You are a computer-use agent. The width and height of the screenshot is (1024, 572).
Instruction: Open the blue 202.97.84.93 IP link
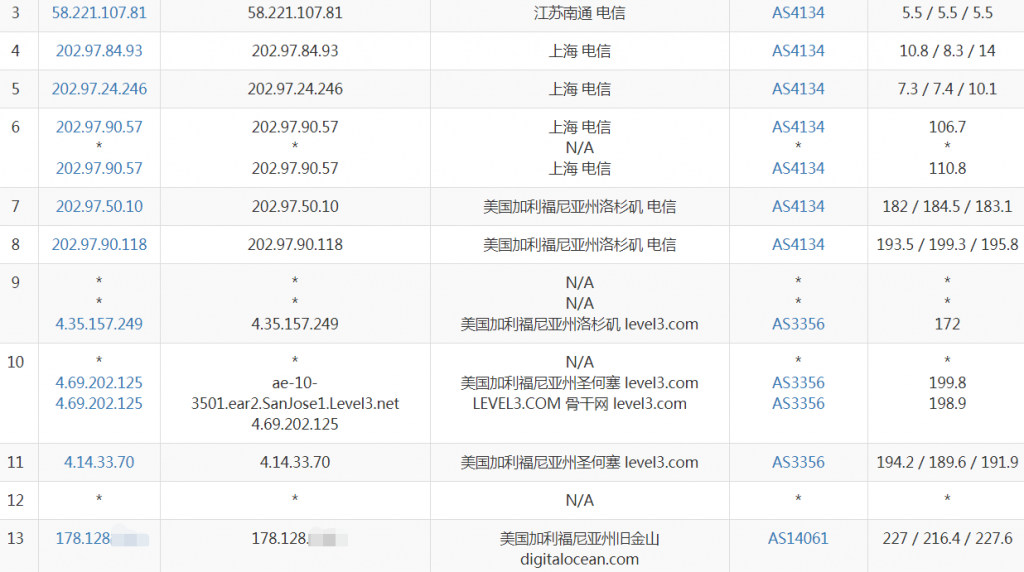click(99, 50)
